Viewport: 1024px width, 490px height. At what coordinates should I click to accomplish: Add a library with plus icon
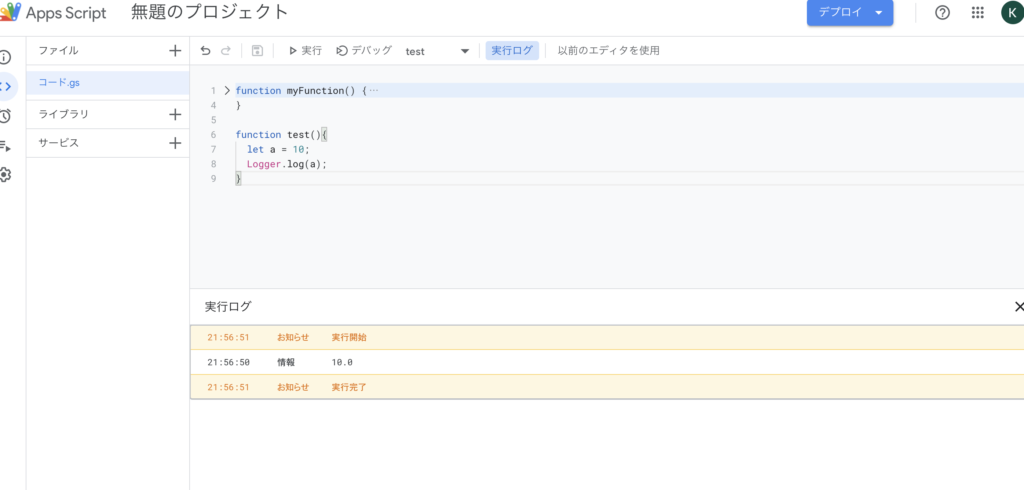tap(174, 114)
